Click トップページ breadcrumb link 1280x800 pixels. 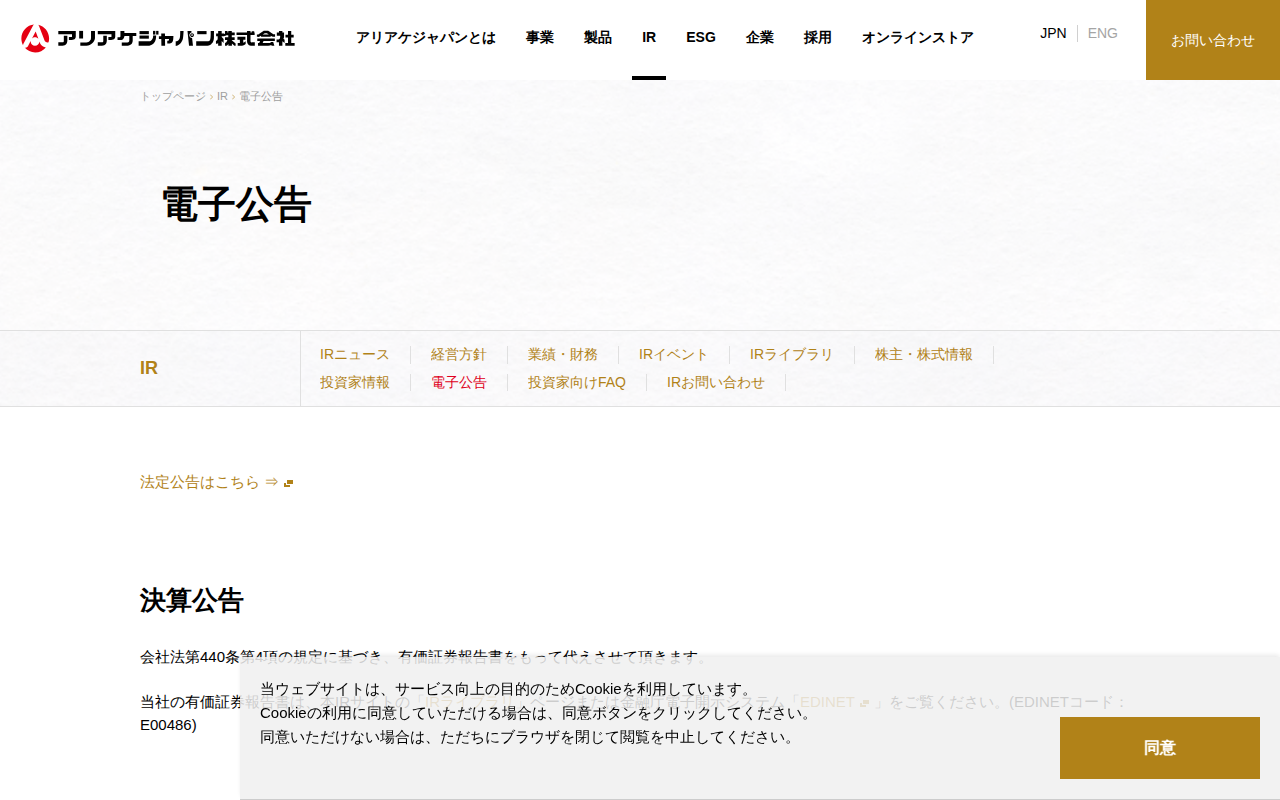click(173, 96)
